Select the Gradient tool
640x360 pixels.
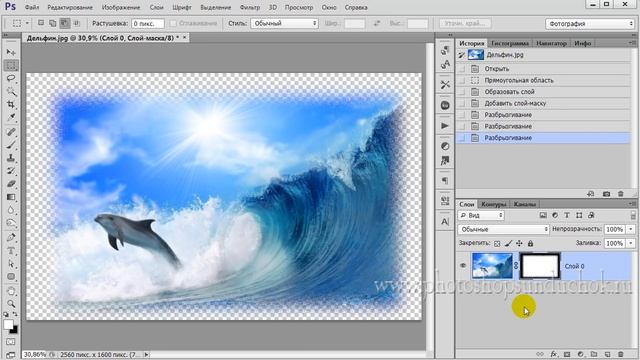(x=11, y=197)
